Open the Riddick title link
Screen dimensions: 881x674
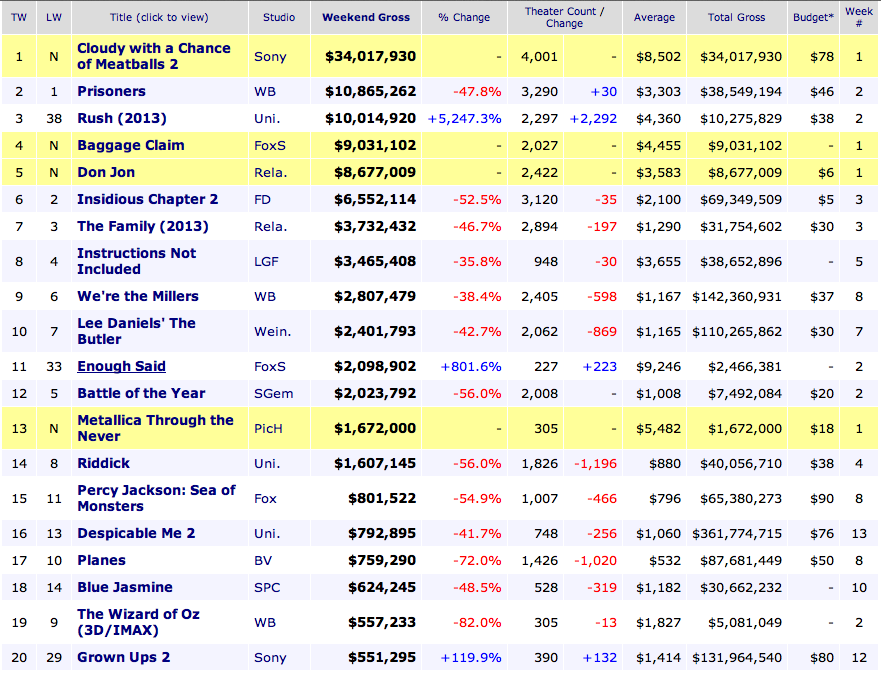point(103,463)
